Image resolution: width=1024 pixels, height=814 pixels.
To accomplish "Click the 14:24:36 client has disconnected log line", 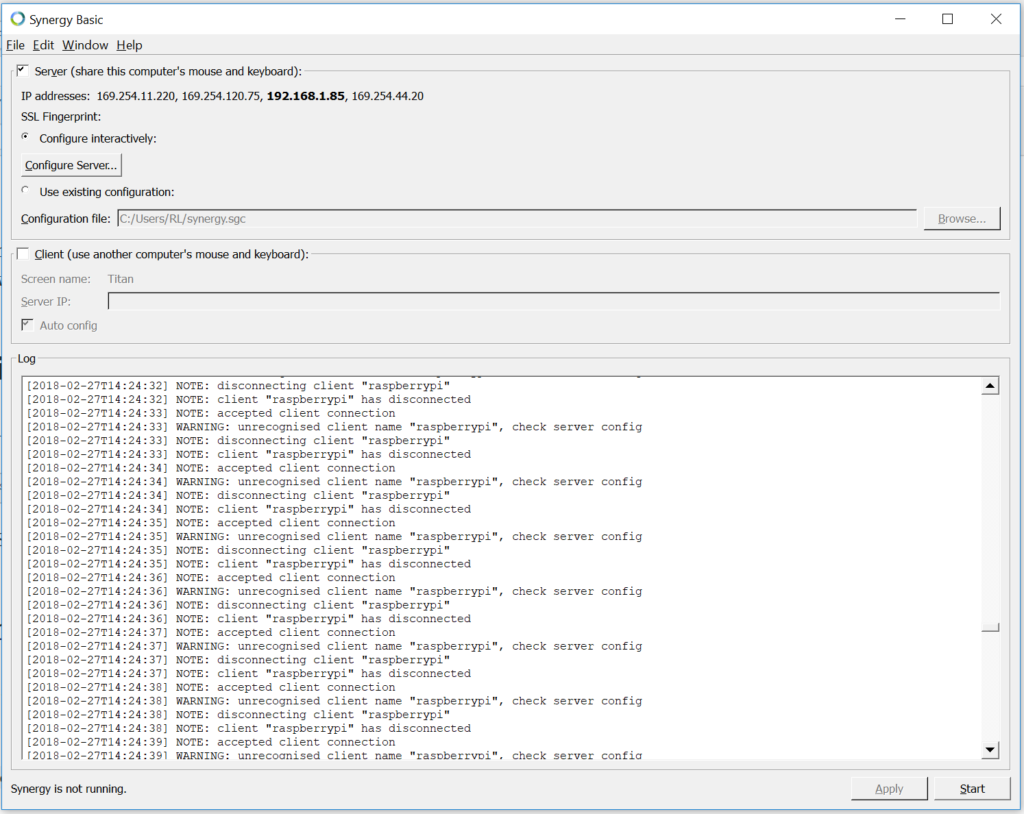I will [249, 619].
